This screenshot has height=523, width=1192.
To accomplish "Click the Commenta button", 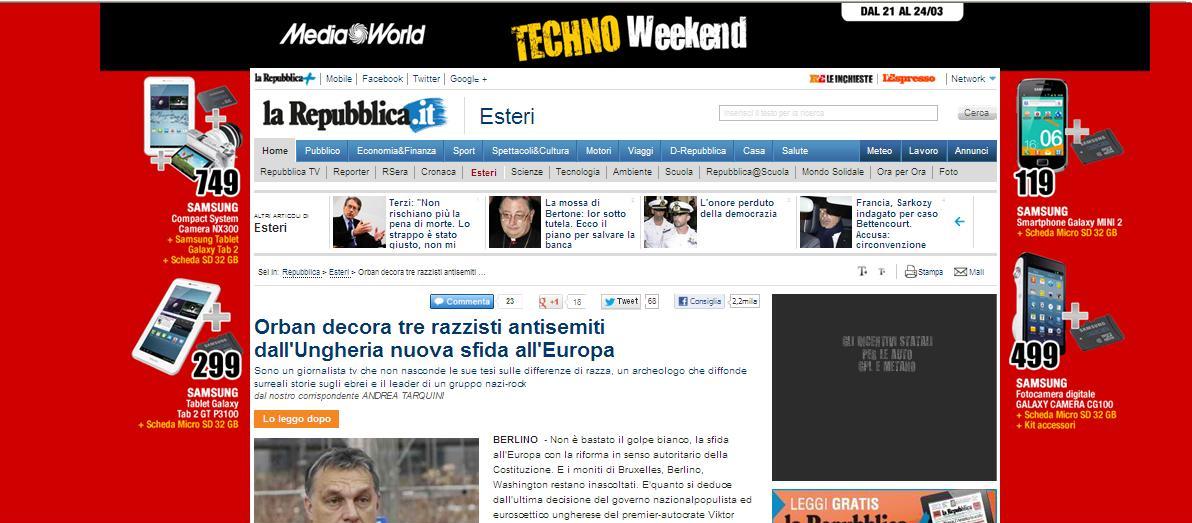I will point(462,302).
